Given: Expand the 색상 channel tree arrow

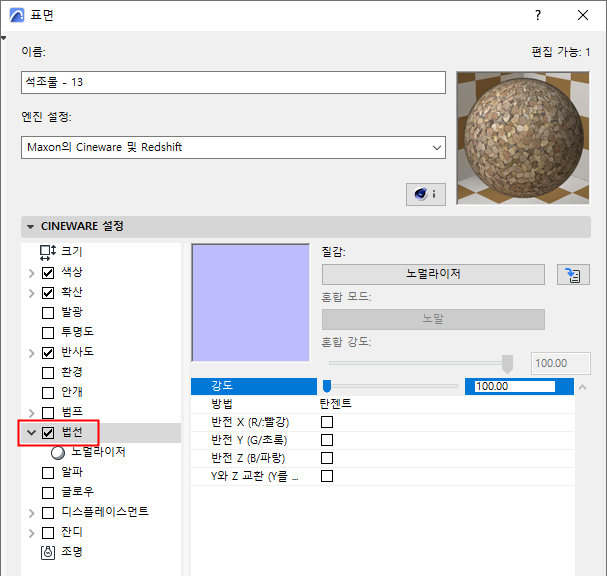Looking at the screenshot, I should (32, 273).
